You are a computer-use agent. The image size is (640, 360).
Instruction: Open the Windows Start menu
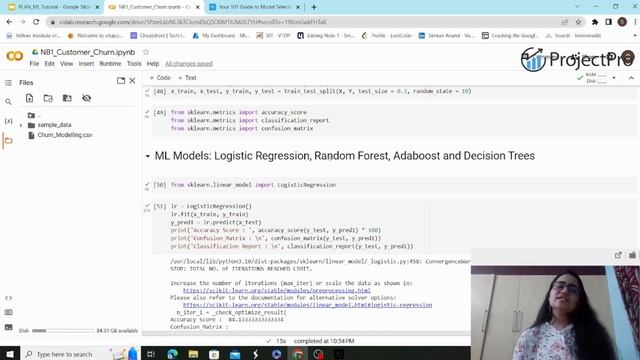pyautogui.click(x=10, y=354)
